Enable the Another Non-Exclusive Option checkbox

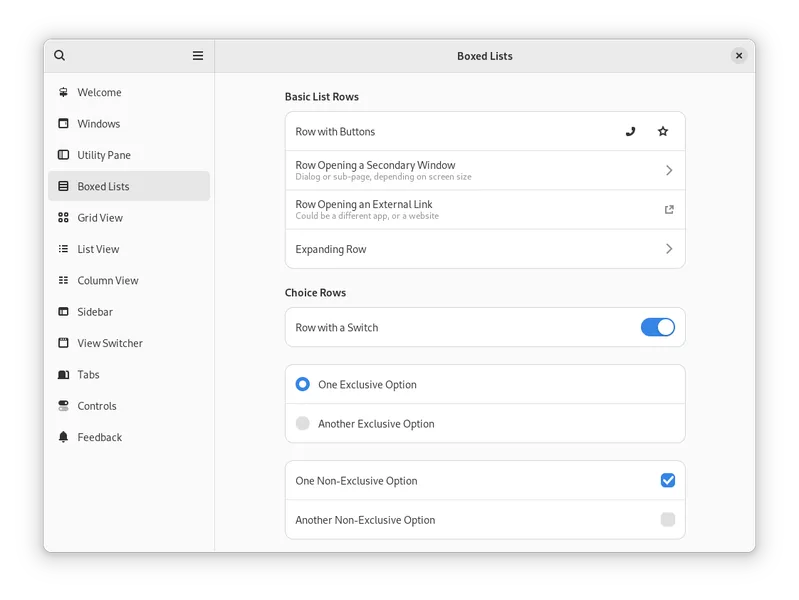tap(668, 520)
